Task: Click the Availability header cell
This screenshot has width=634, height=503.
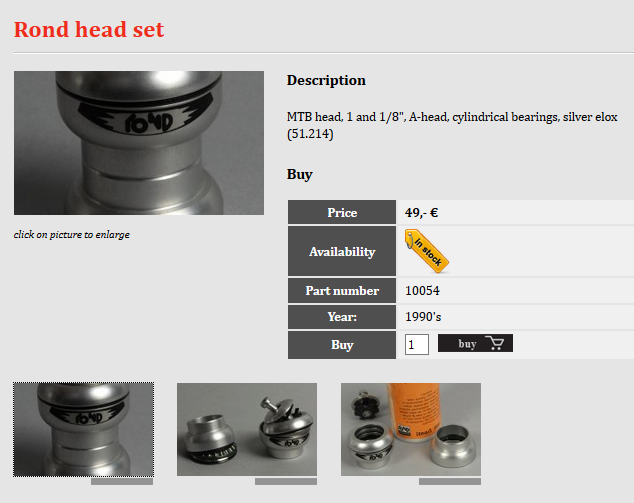Action: (x=342, y=252)
